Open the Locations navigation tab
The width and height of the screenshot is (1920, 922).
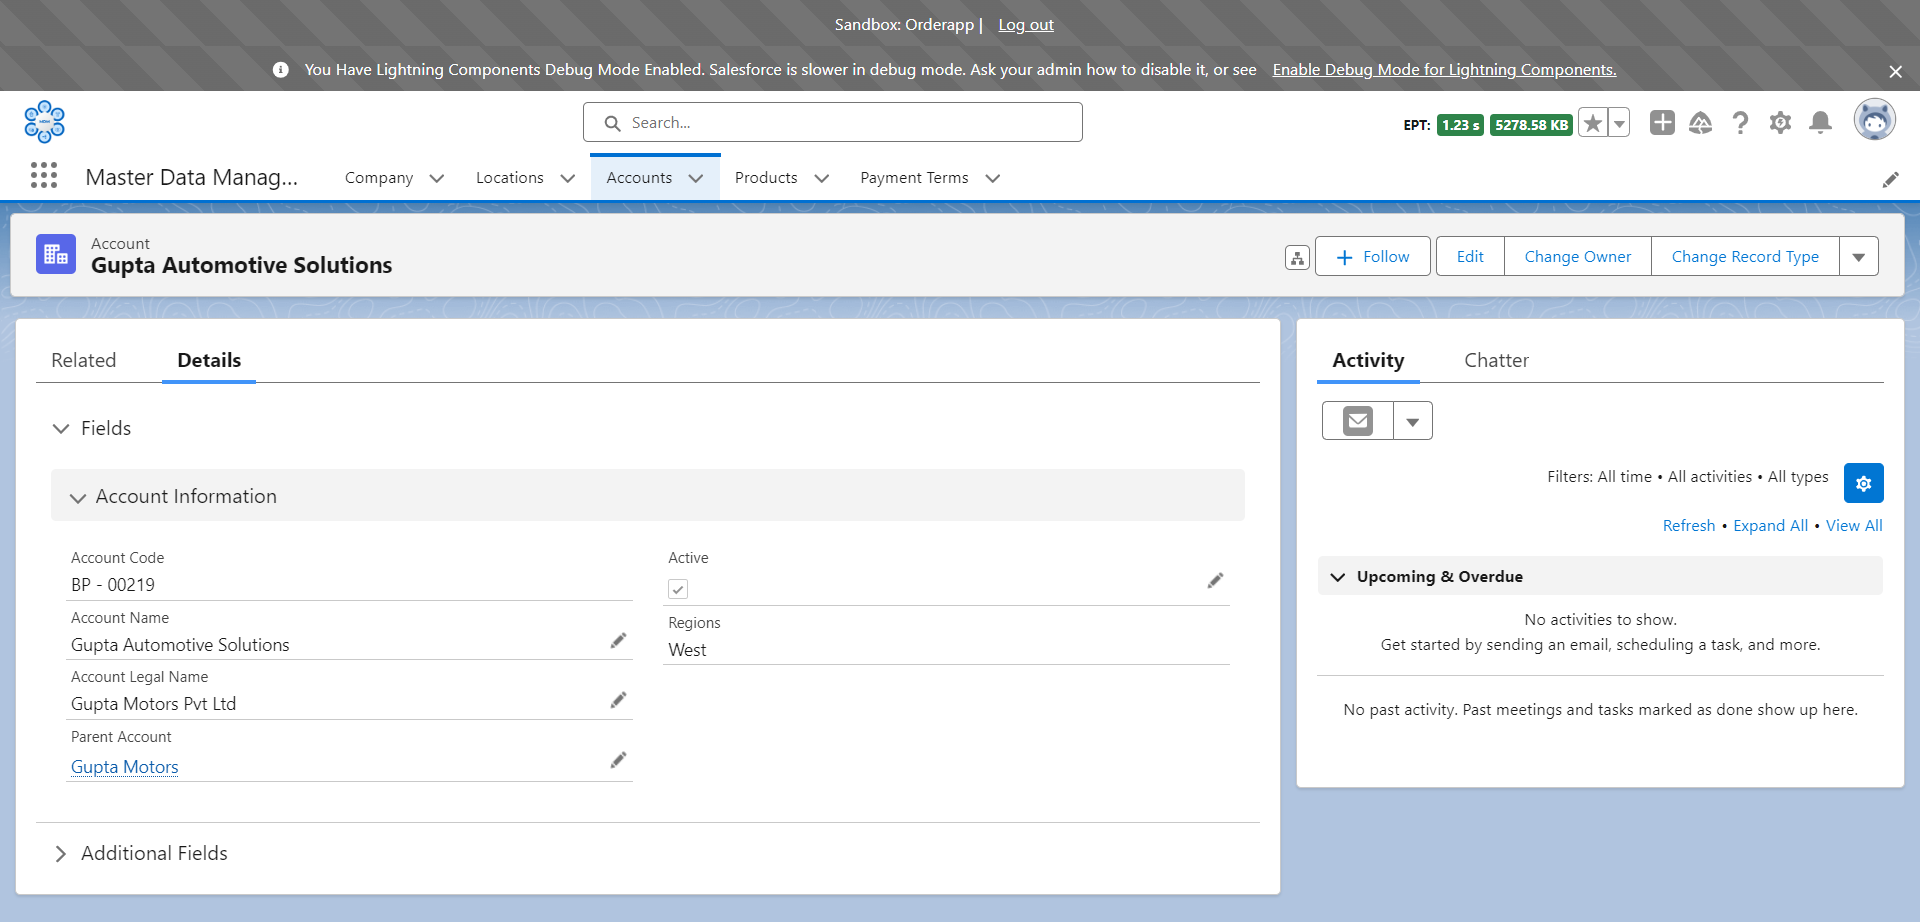510,178
